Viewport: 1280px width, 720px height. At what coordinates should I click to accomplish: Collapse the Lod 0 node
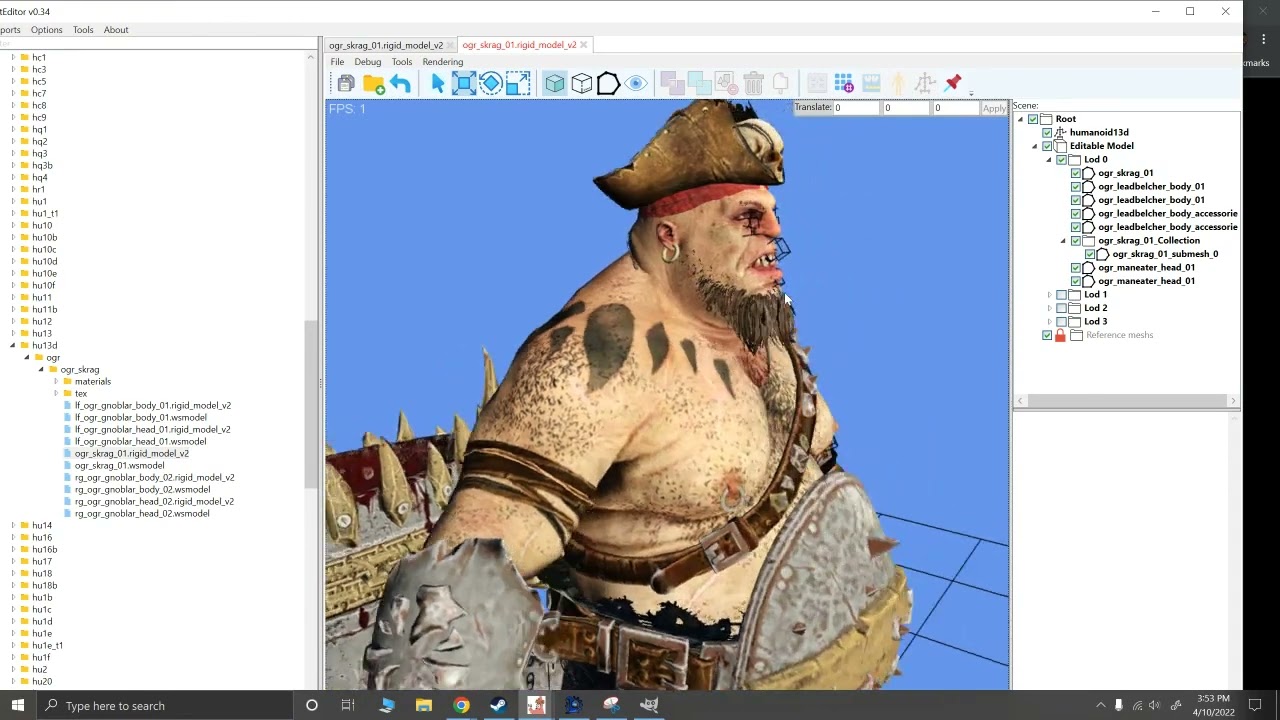1049,160
